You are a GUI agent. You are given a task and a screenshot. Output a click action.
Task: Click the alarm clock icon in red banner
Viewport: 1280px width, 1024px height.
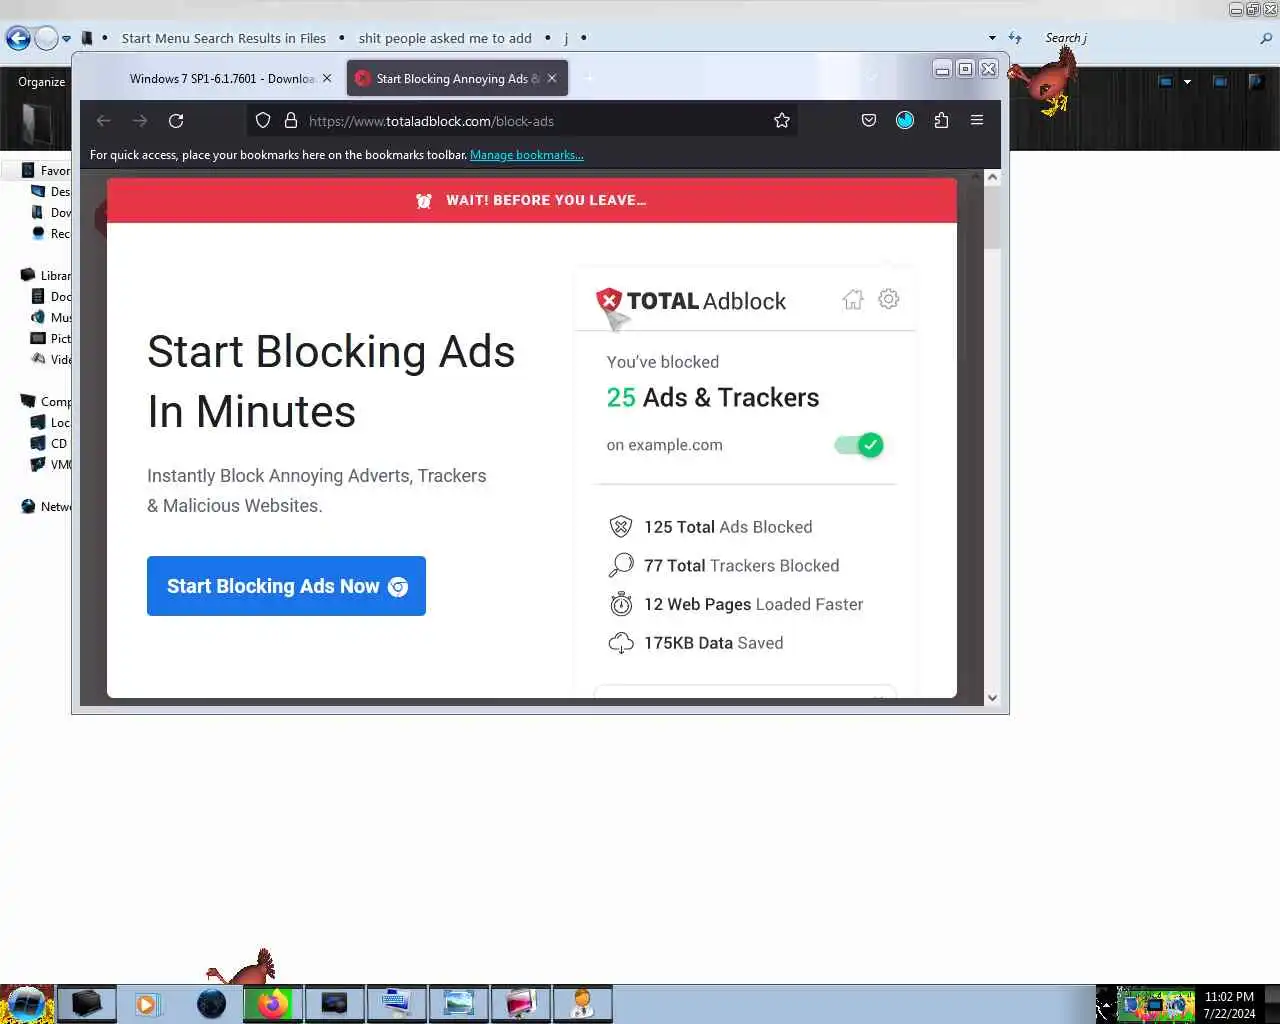[x=424, y=201]
